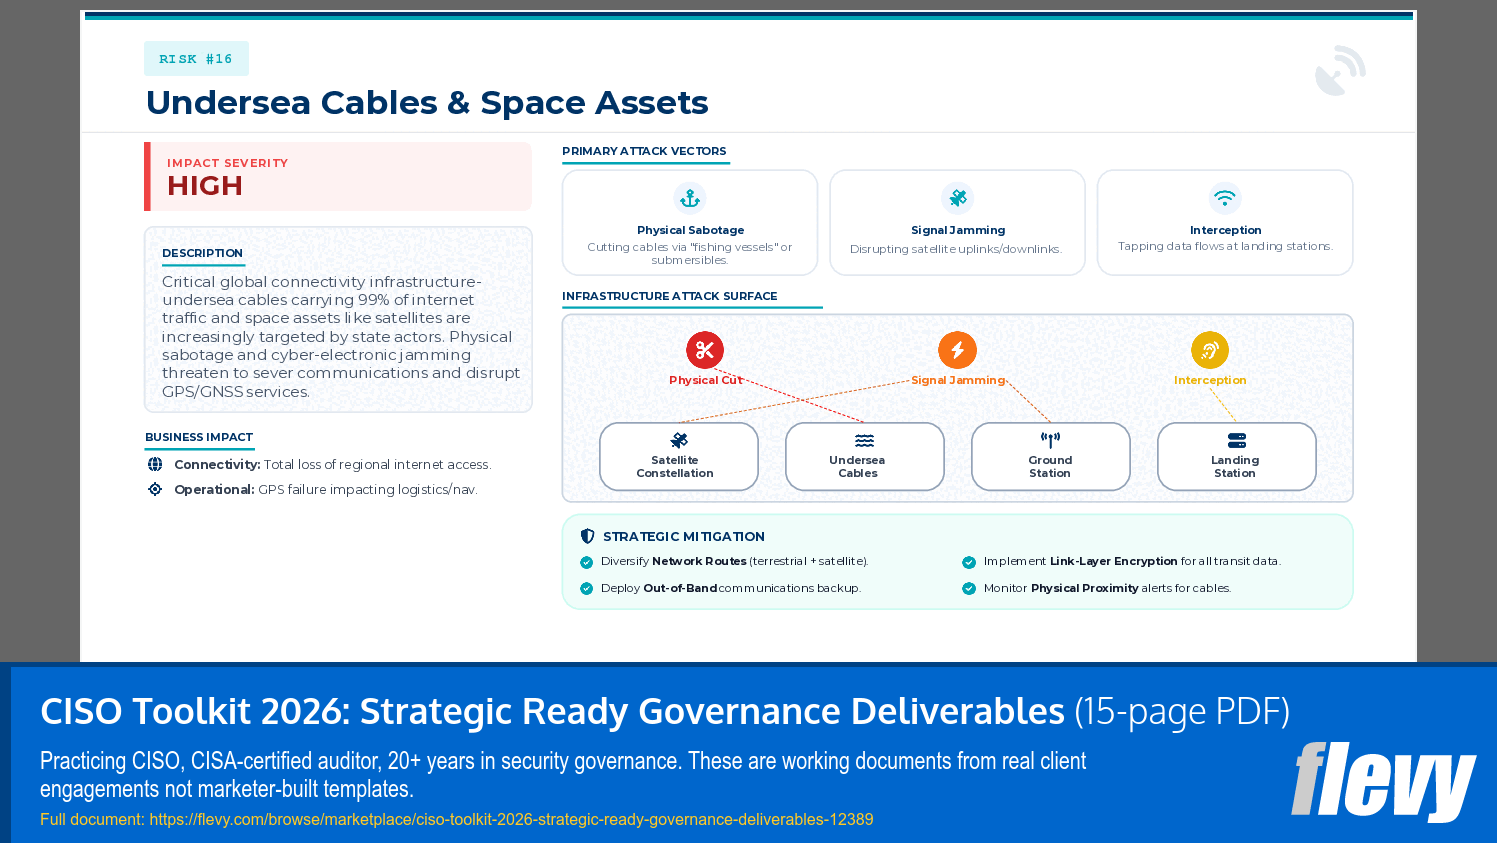Click the satellite dish watermark icon at top right

pos(1340,71)
